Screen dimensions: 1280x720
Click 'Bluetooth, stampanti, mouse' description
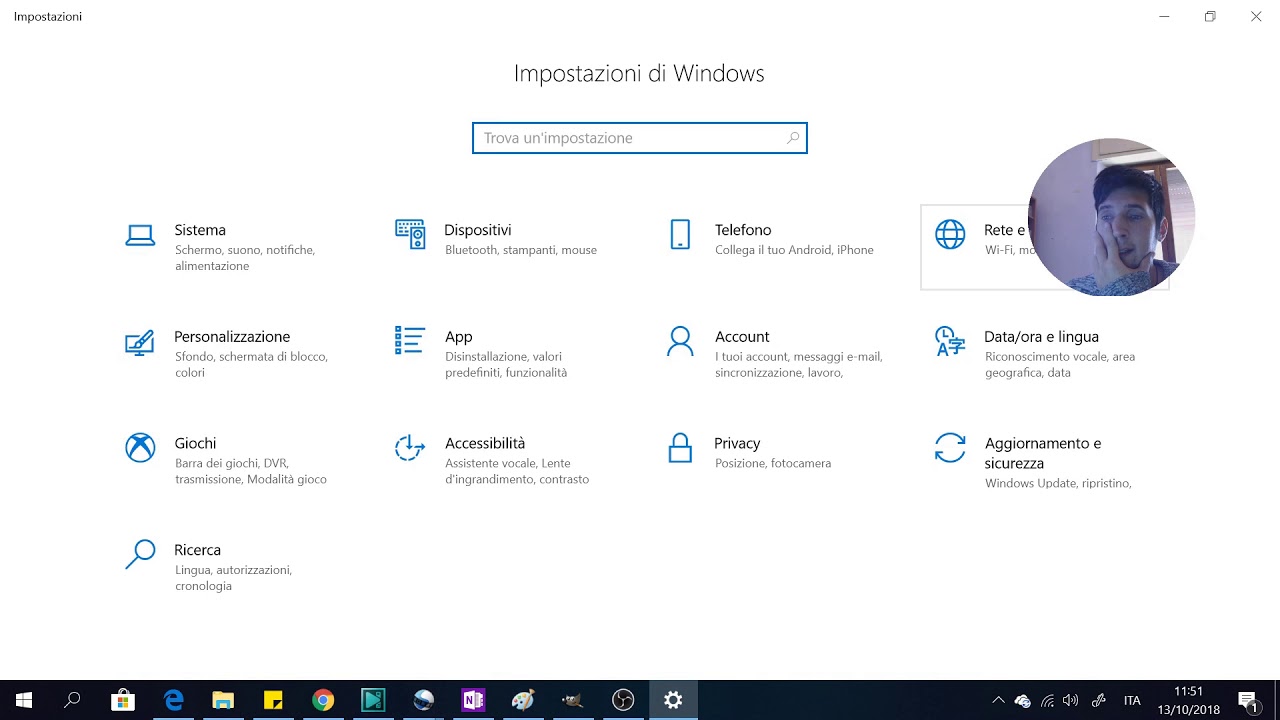521,250
